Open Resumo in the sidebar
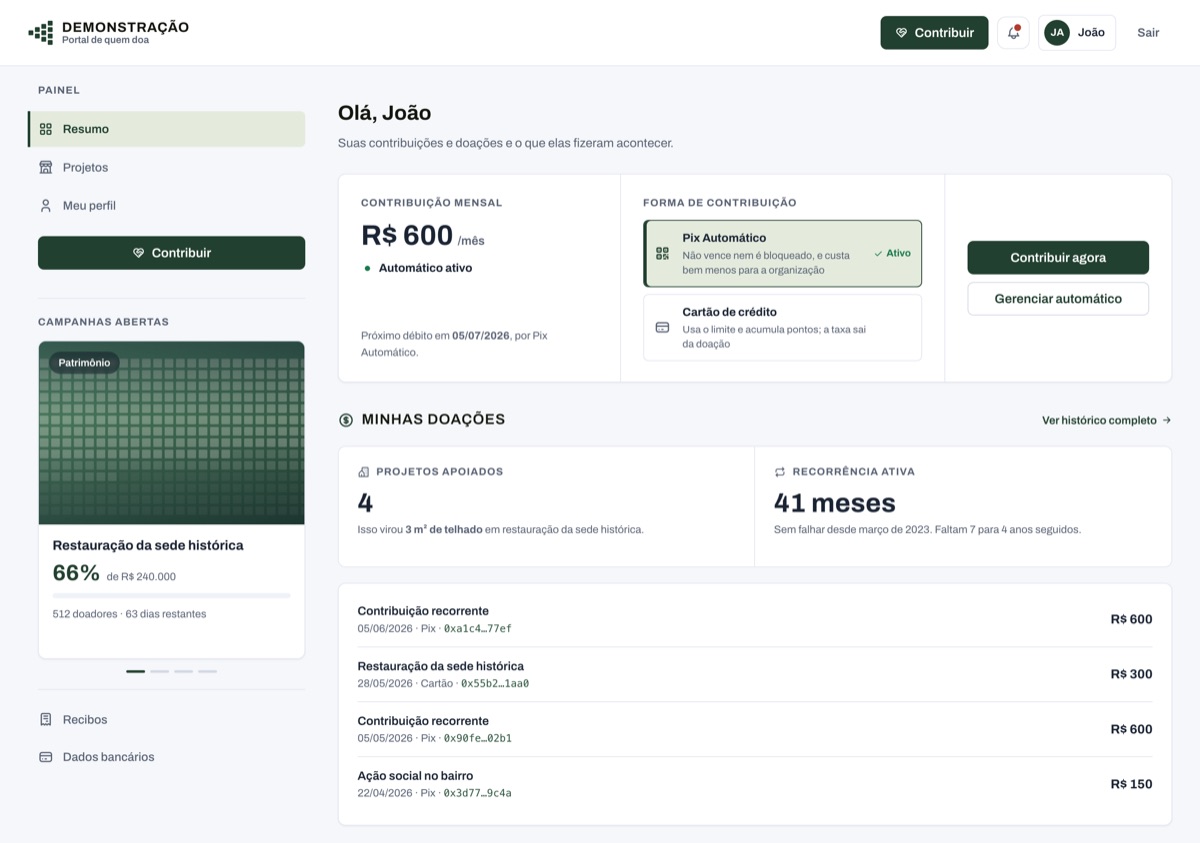Viewport: 1200px width, 843px height. 166,129
